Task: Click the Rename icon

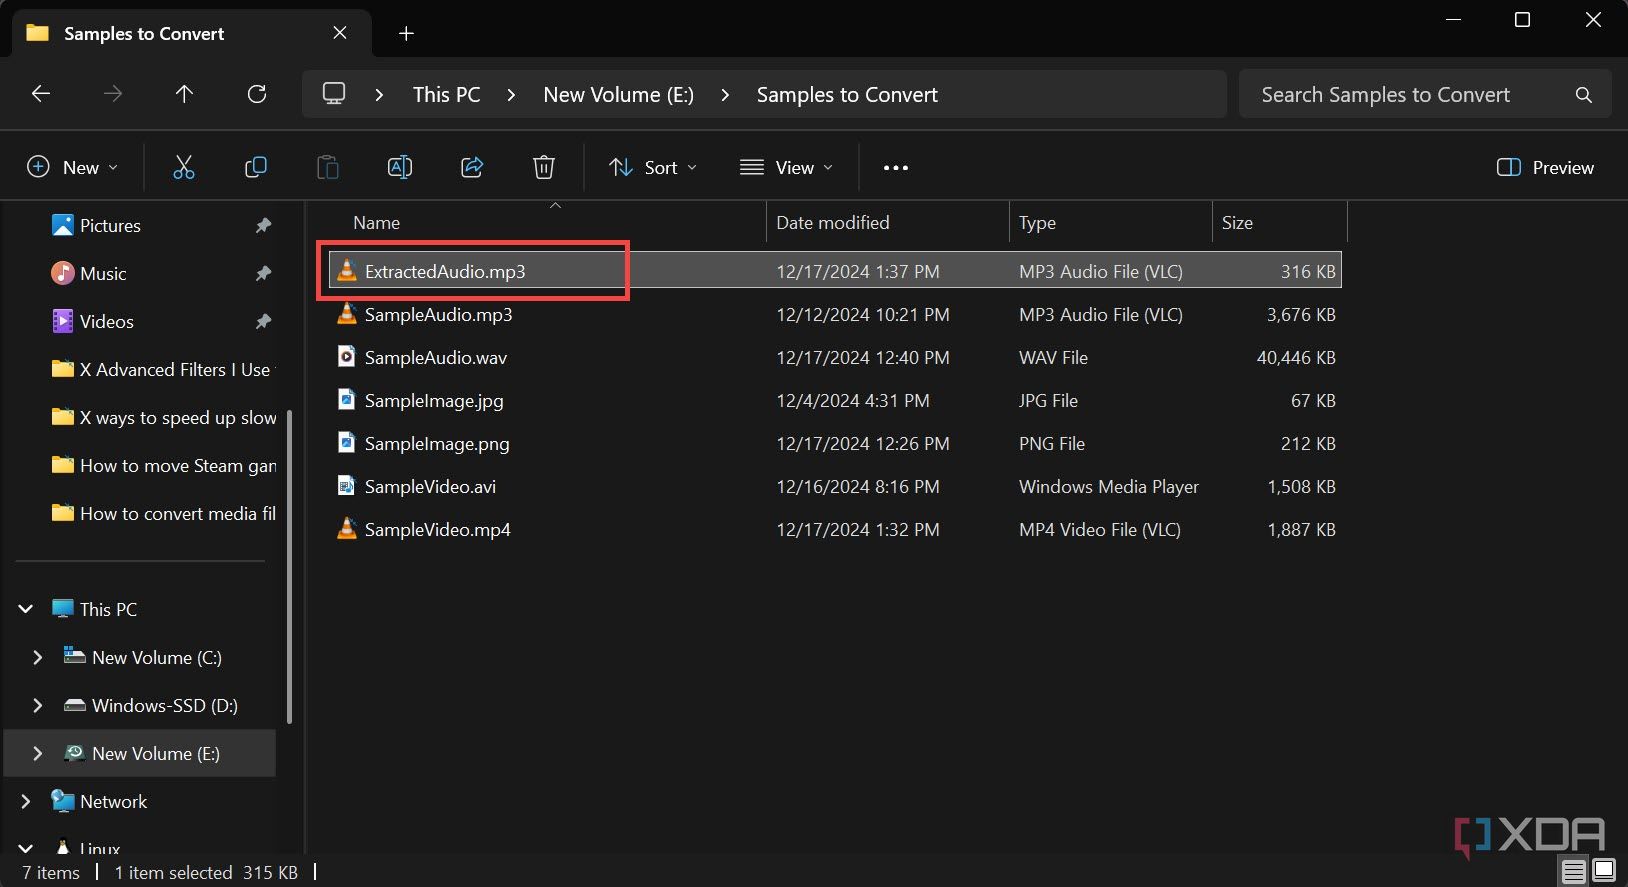Action: (x=399, y=167)
